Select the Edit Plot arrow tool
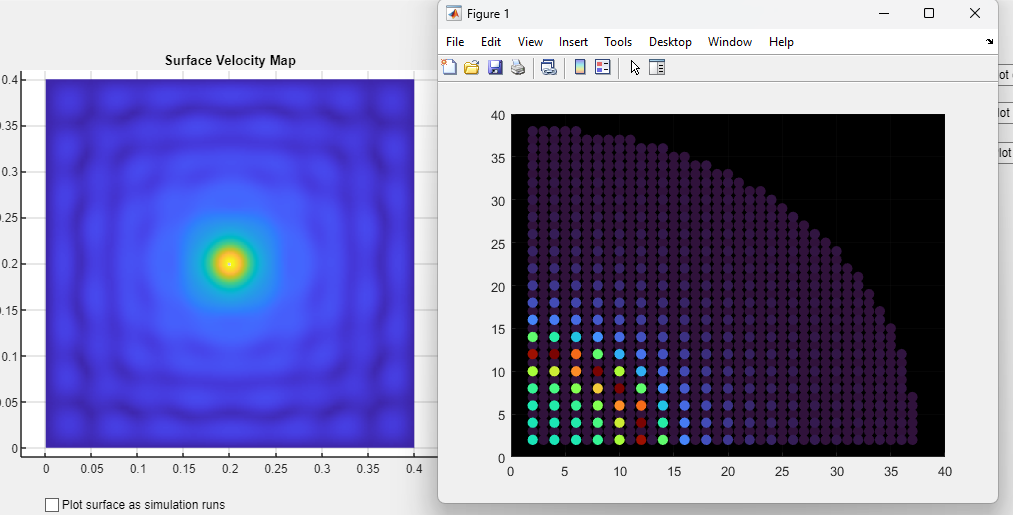1013x515 pixels. pos(635,67)
